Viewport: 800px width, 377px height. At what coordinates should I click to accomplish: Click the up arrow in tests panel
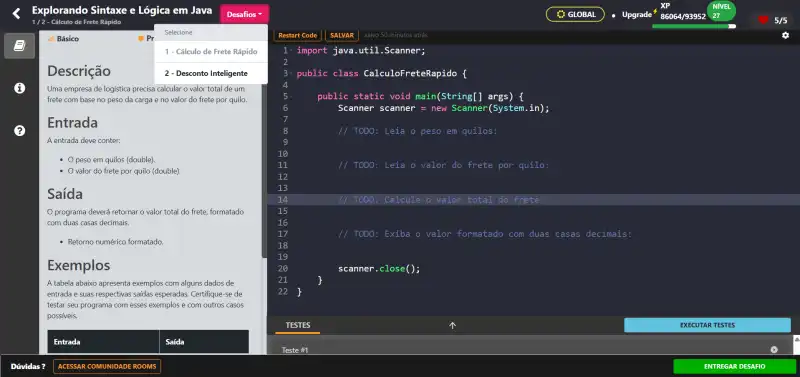452,325
